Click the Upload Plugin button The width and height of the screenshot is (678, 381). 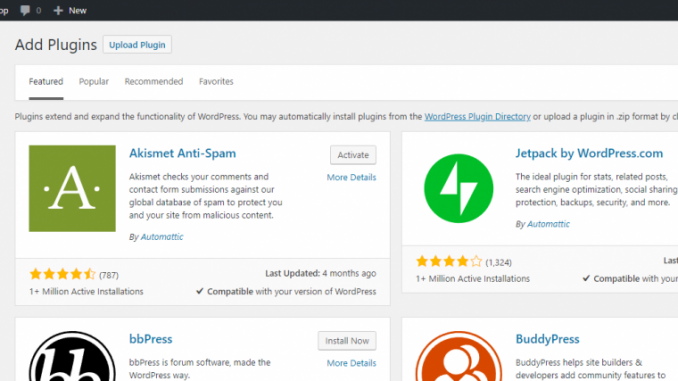(137, 45)
